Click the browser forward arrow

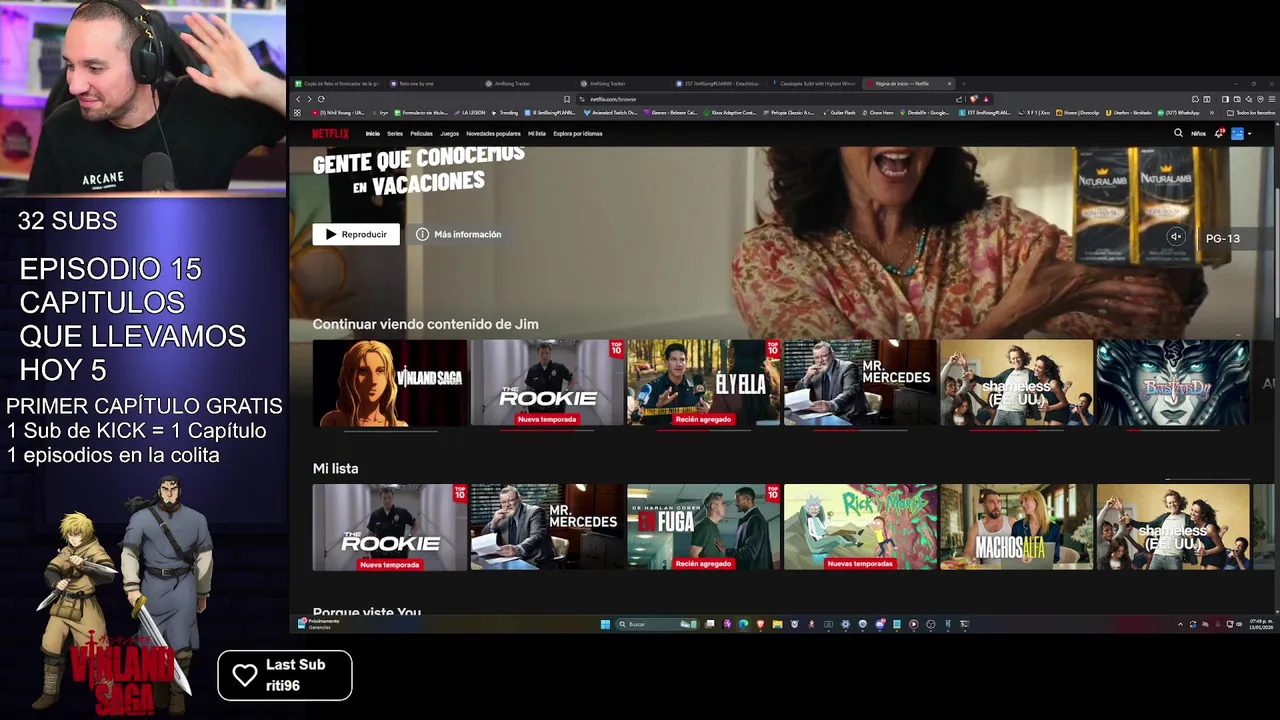click(x=309, y=99)
